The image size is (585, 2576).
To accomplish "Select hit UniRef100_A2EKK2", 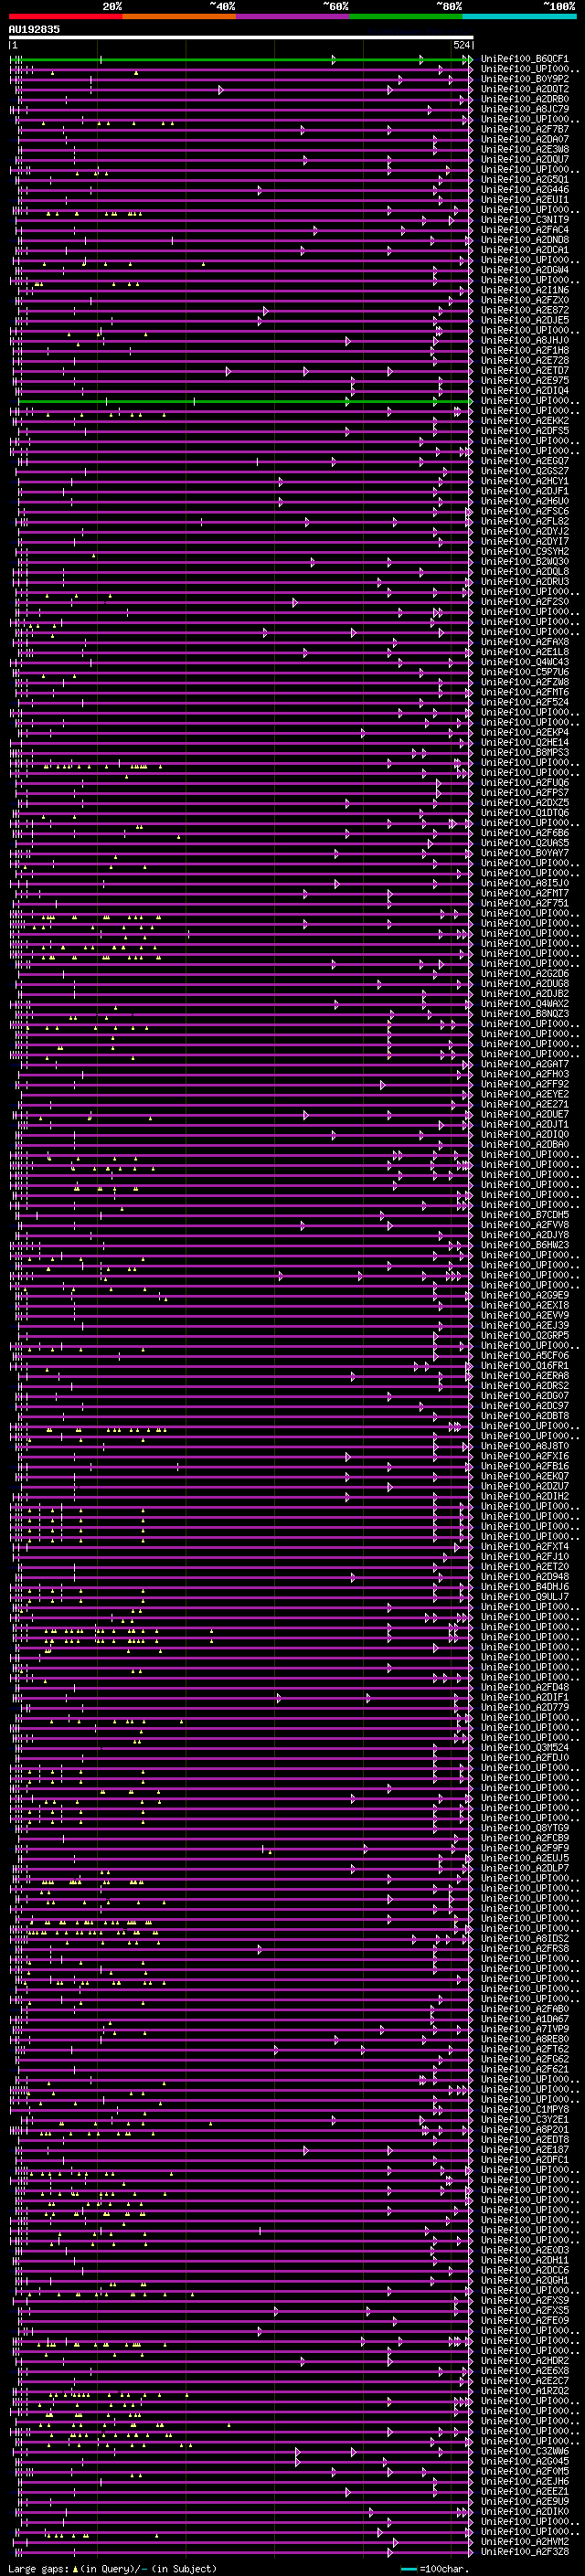I will tap(524, 421).
